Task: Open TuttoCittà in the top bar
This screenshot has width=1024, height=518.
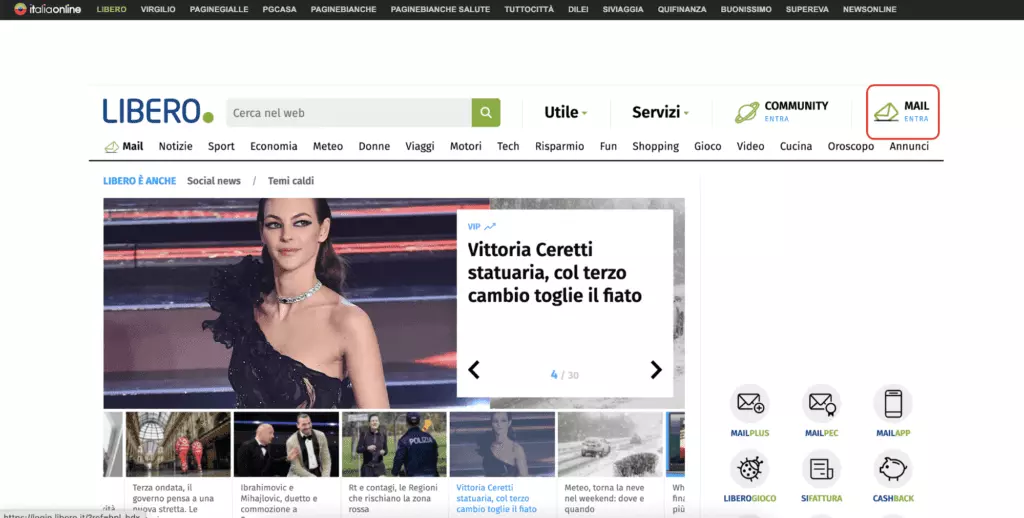Action: (x=529, y=9)
